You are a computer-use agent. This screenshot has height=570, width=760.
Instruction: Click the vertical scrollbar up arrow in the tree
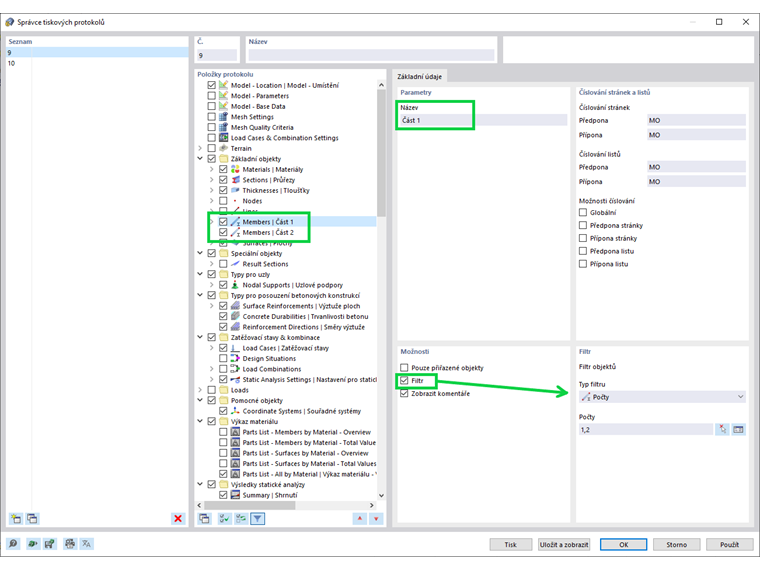(381, 85)
